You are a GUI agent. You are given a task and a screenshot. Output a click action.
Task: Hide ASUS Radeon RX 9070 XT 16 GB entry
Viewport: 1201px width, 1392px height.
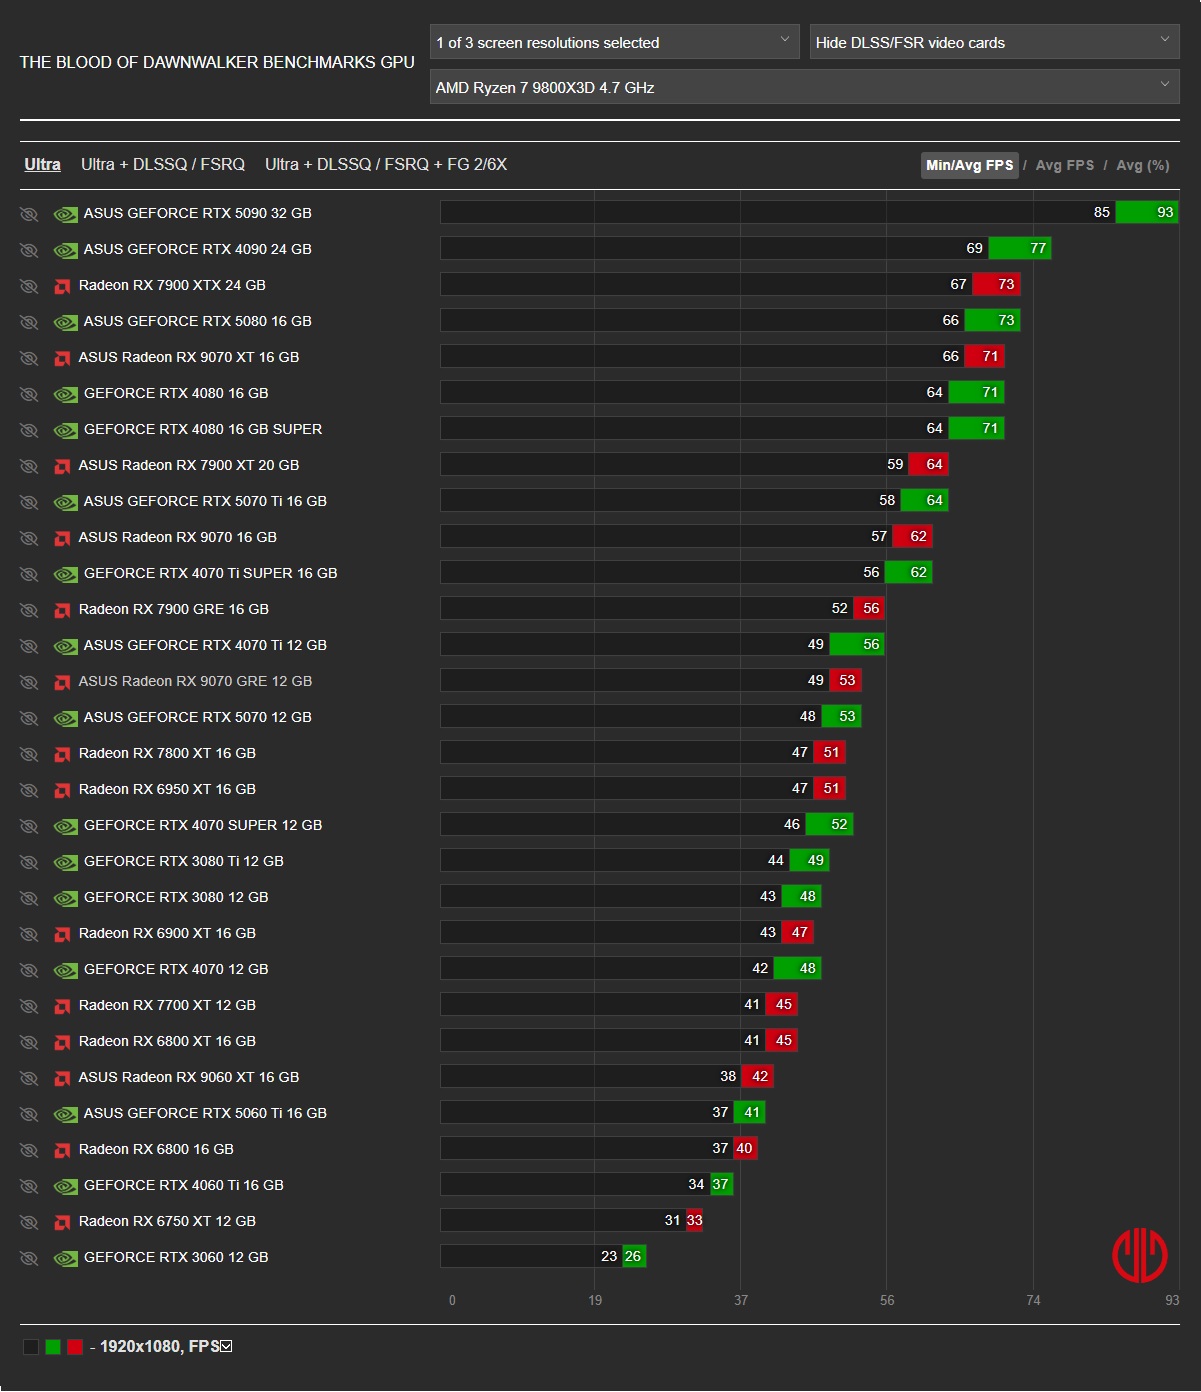click(29, 358)
